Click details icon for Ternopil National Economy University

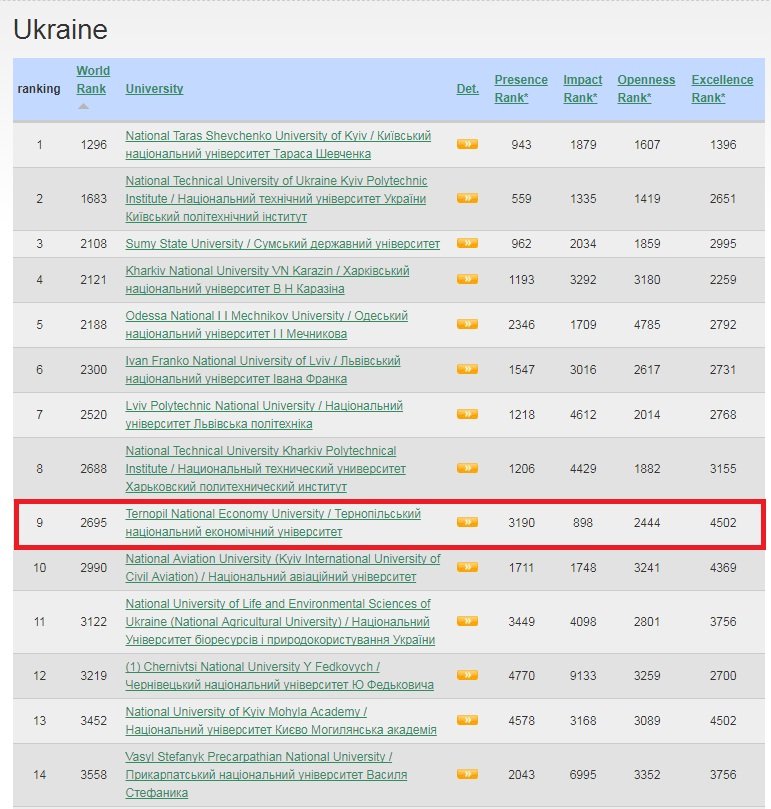[x=467, y=522]
